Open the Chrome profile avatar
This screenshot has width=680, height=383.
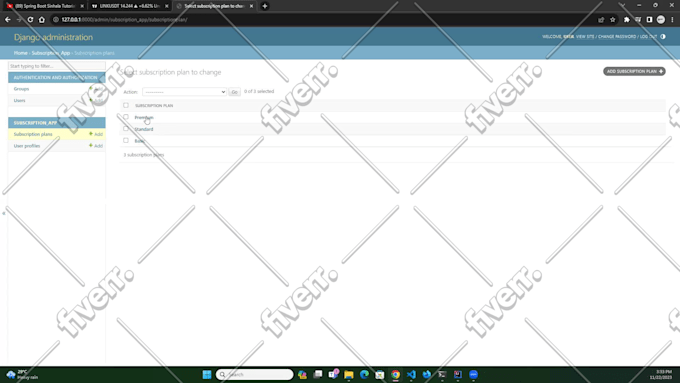point(660,20)
